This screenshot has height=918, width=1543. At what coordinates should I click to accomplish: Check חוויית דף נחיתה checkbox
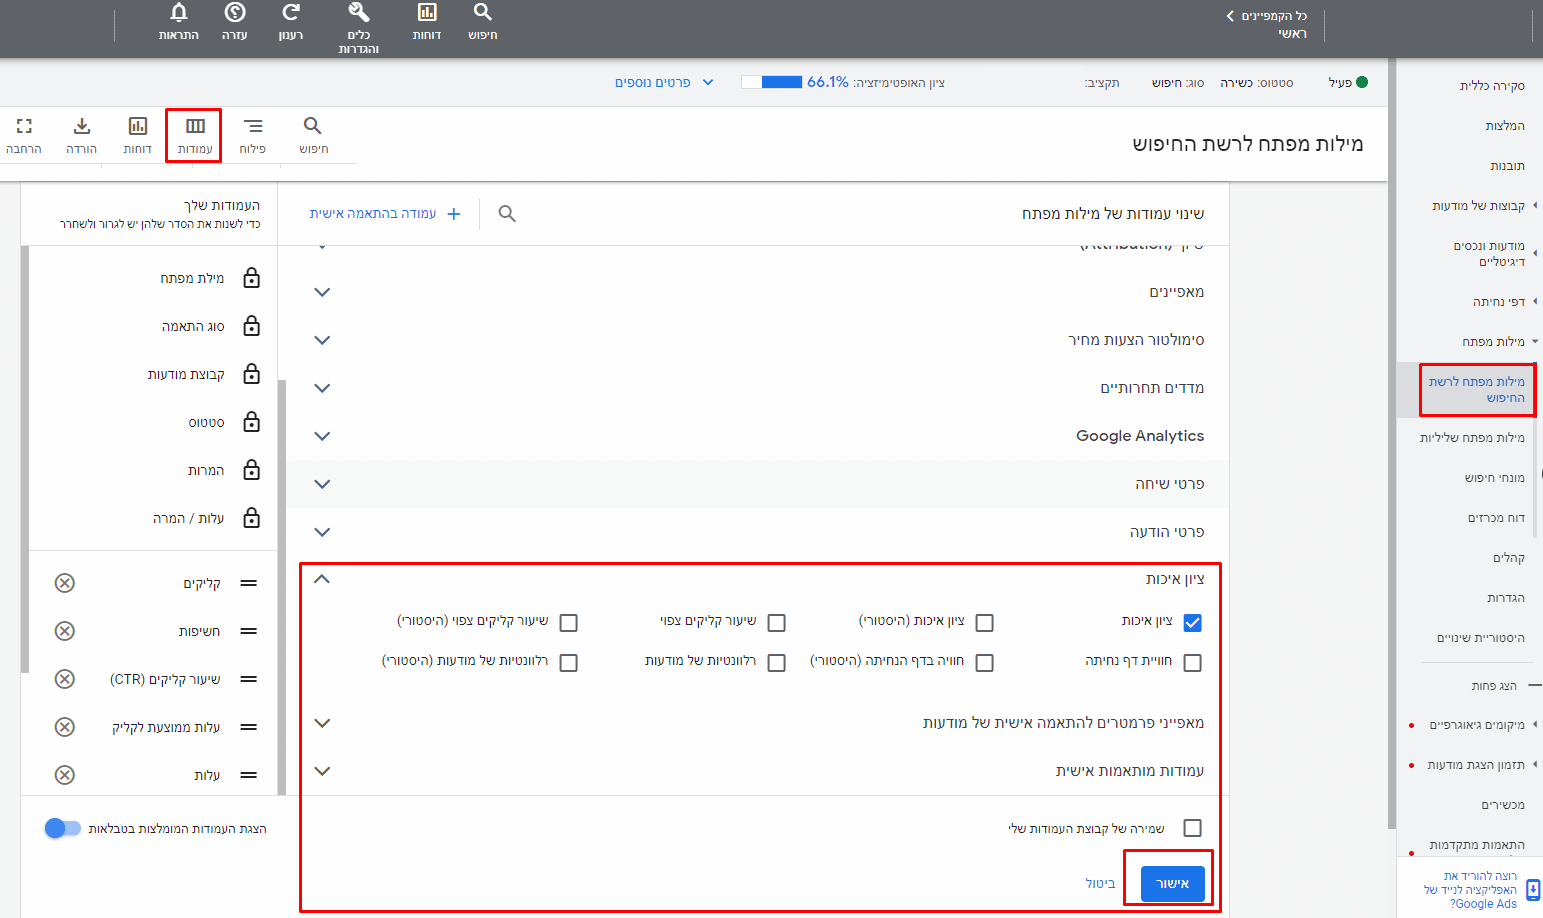[x=1192, y=663]
